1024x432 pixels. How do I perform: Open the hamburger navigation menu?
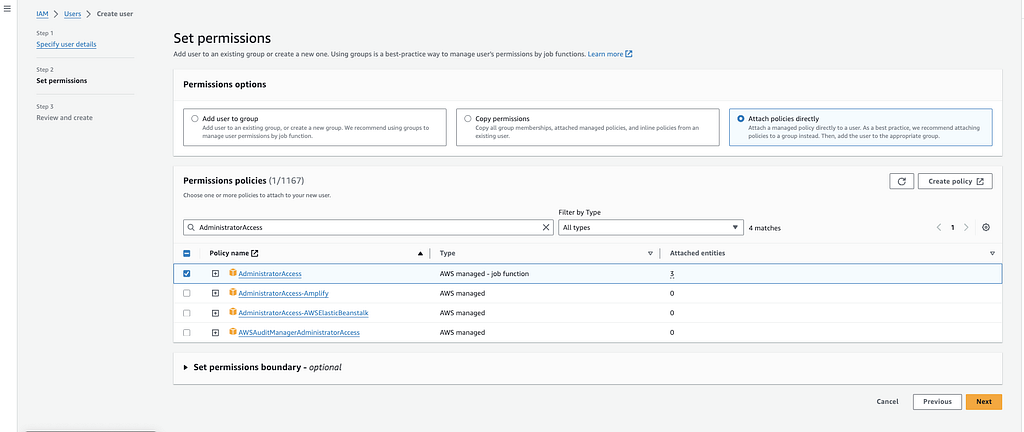pos(7,8)
